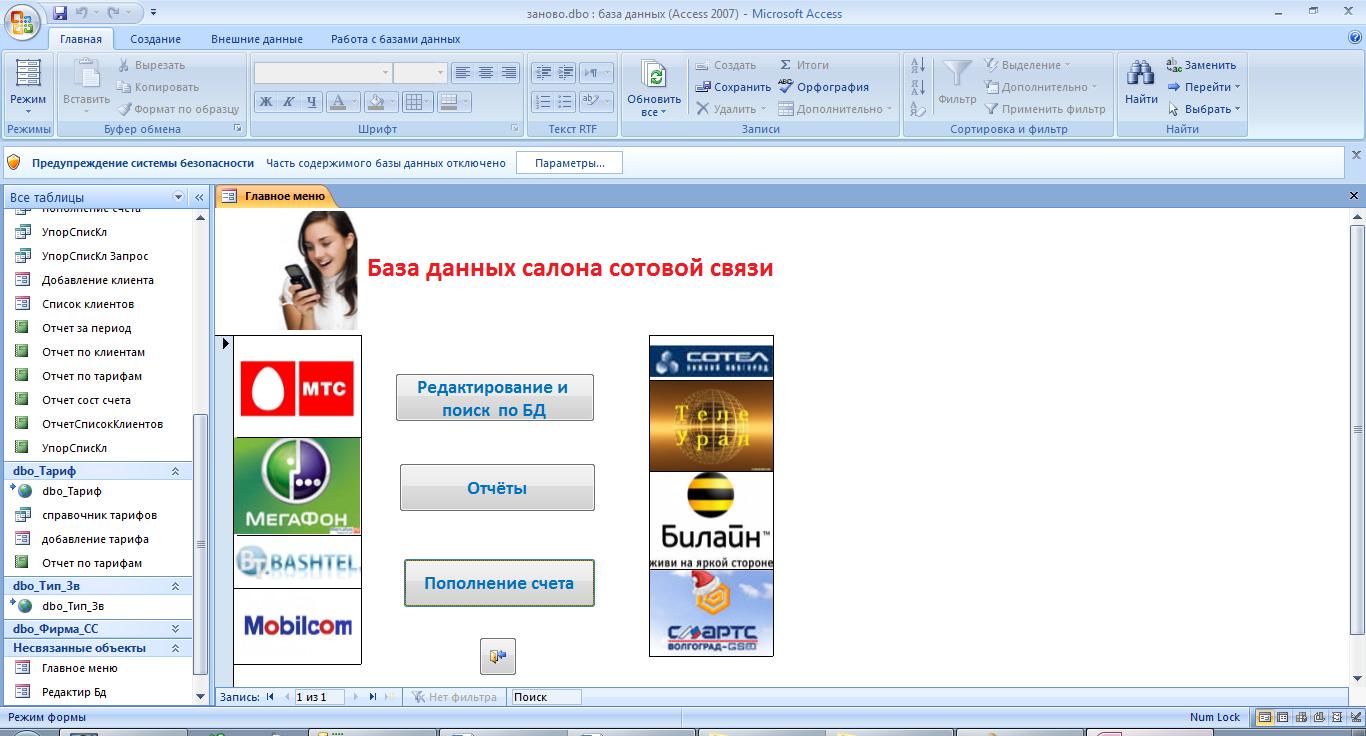The width and height of the screenshot is (1366, 736).
Task: Click the exit door button on the form
Action: pos(498,656)
